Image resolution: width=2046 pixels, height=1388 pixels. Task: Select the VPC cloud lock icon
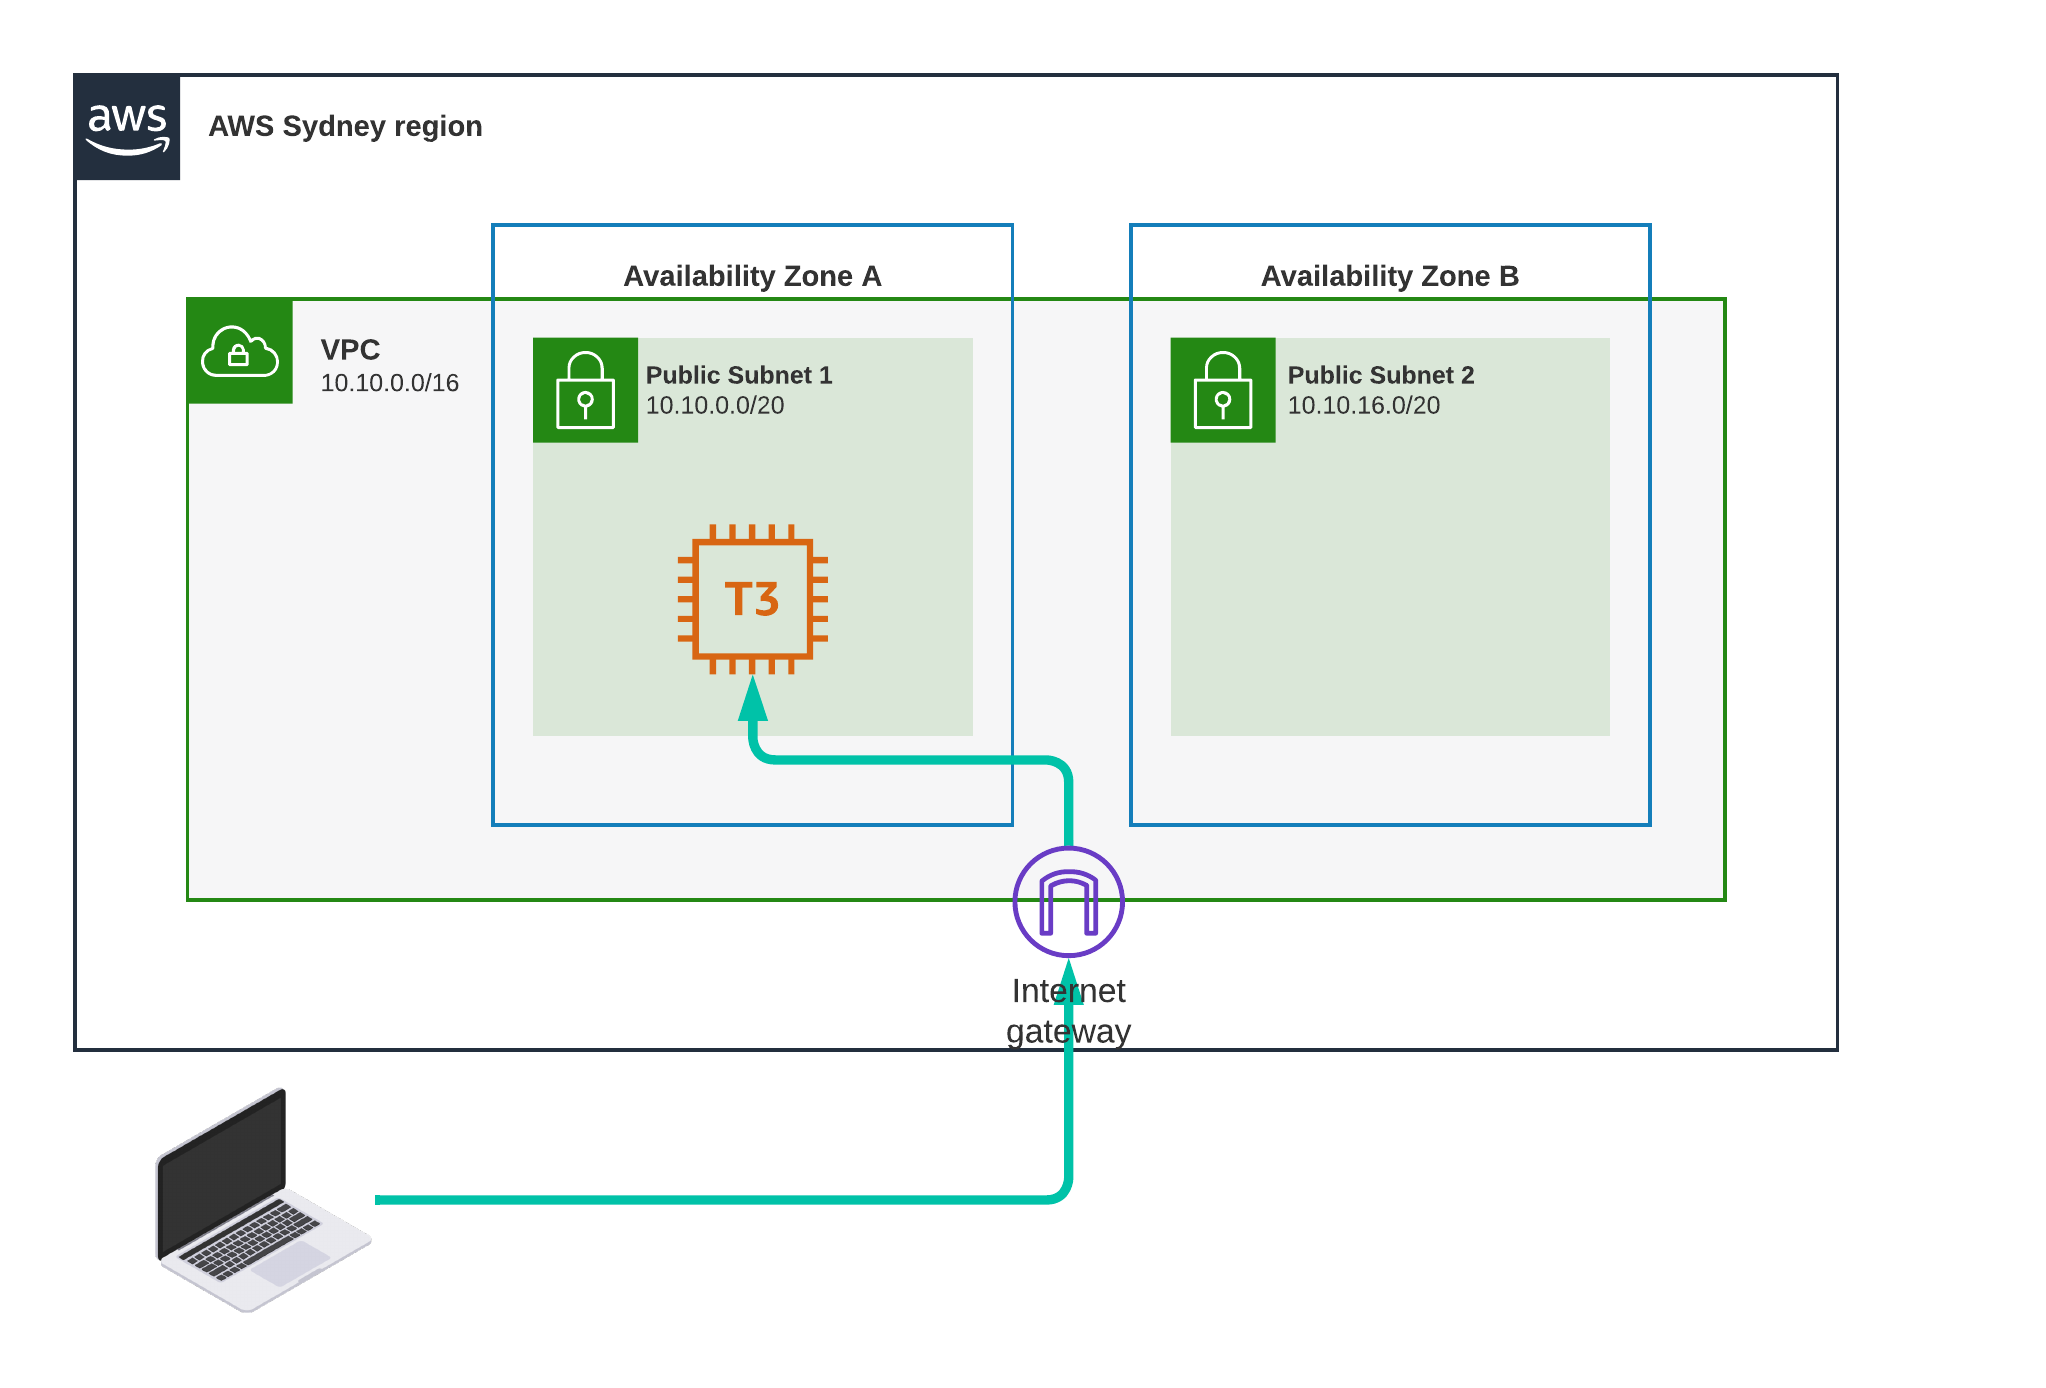[240, 351]
